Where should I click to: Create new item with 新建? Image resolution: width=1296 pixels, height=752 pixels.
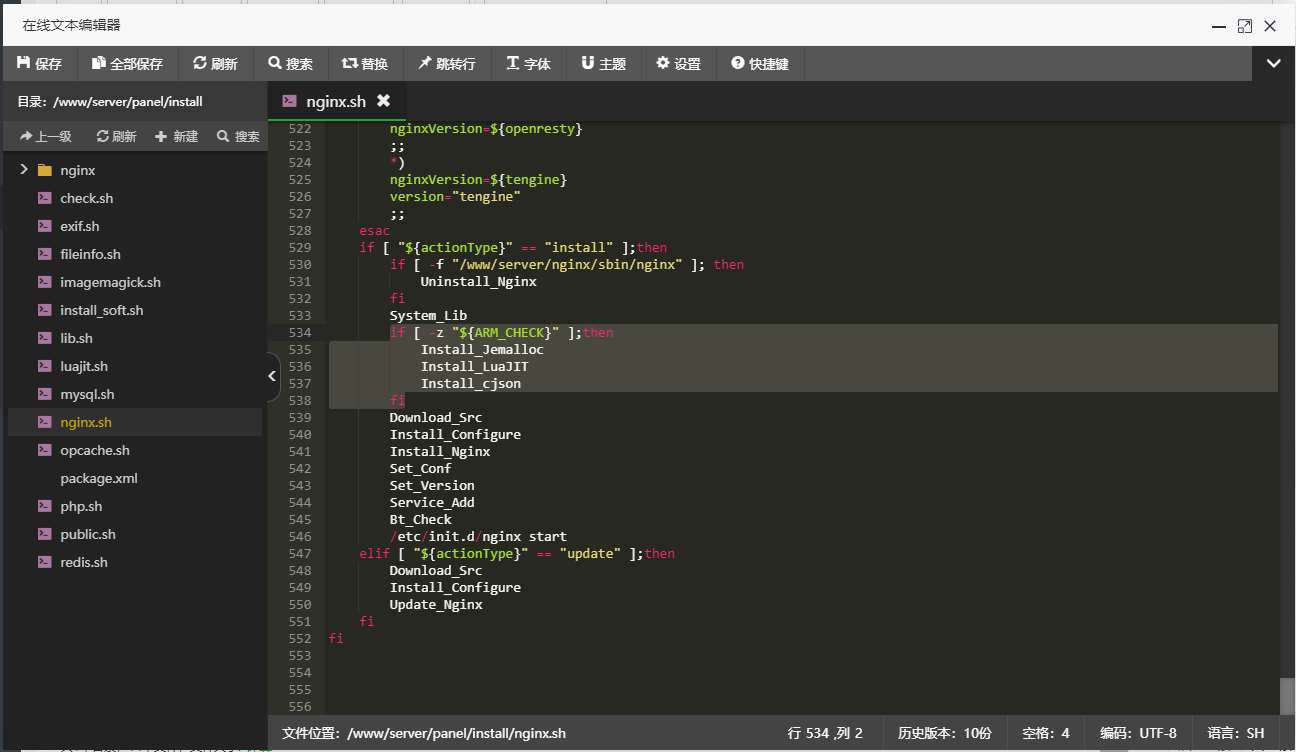pyautogui.click(x=177, y=136)
